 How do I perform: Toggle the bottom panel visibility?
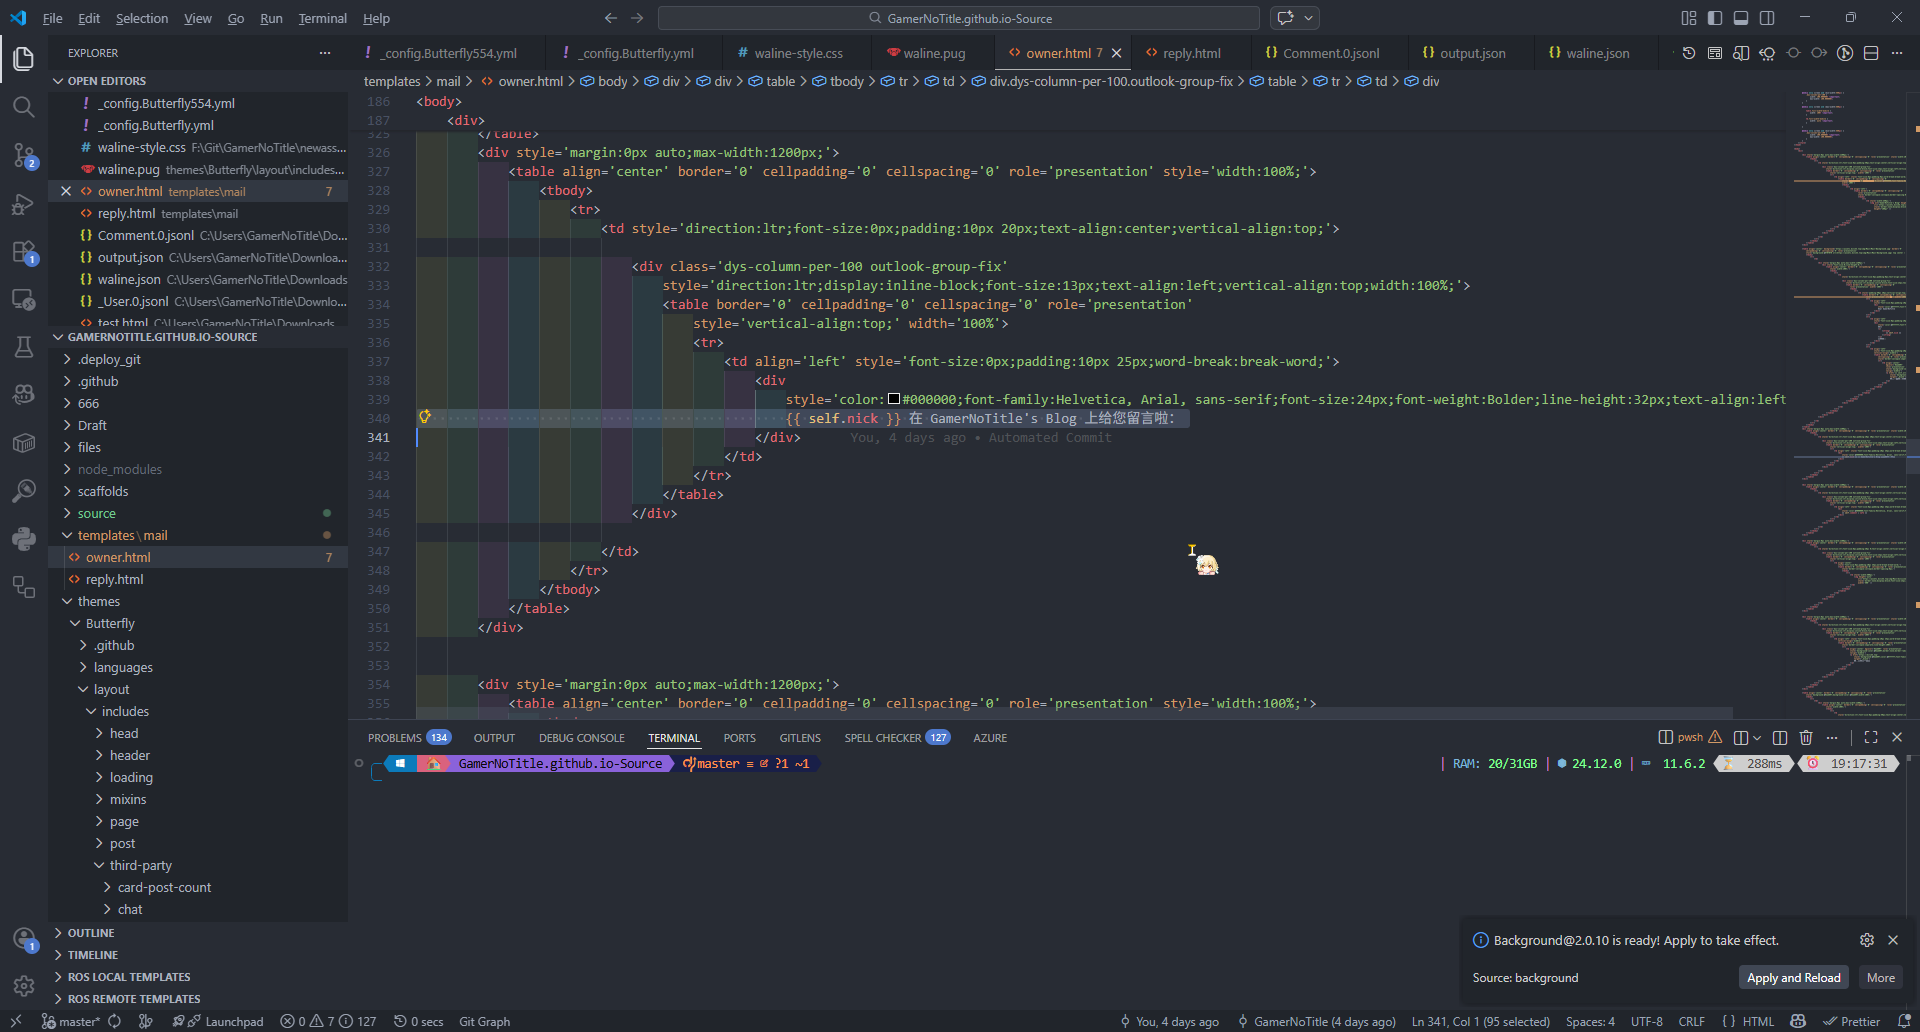[1741, 18]
